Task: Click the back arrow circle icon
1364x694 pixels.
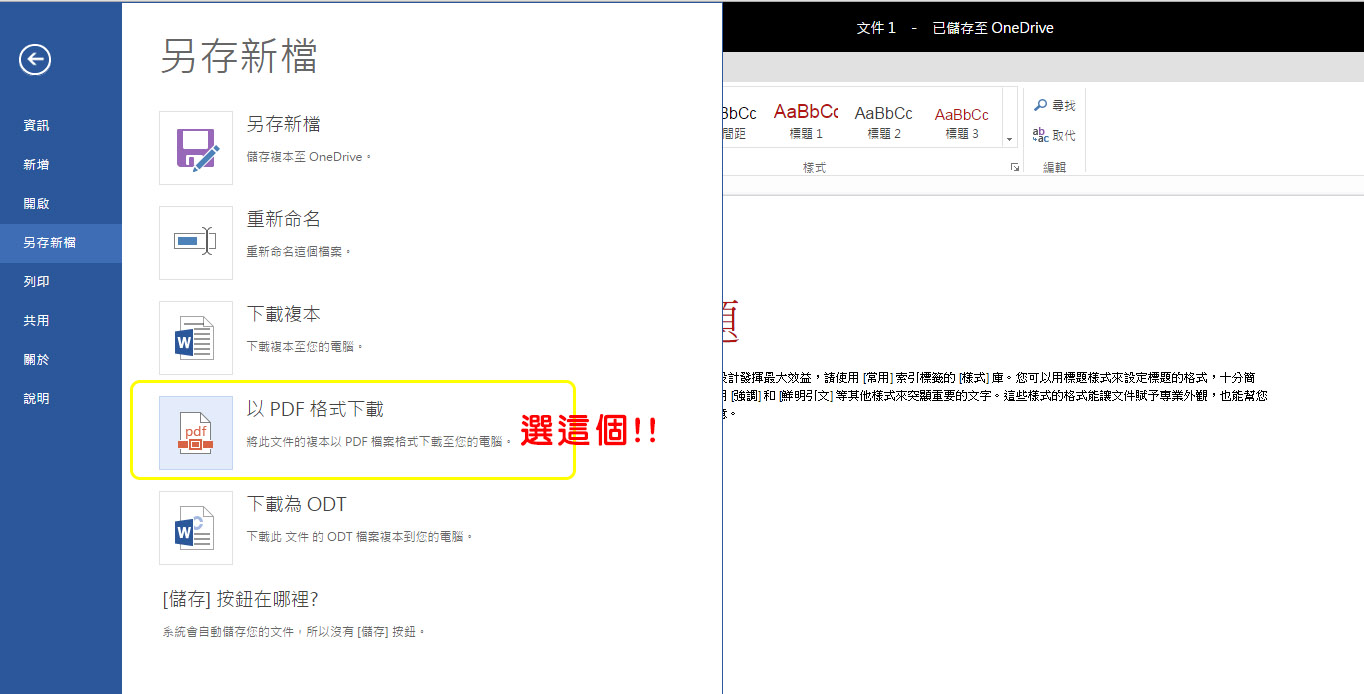Action: pos(34,60)
